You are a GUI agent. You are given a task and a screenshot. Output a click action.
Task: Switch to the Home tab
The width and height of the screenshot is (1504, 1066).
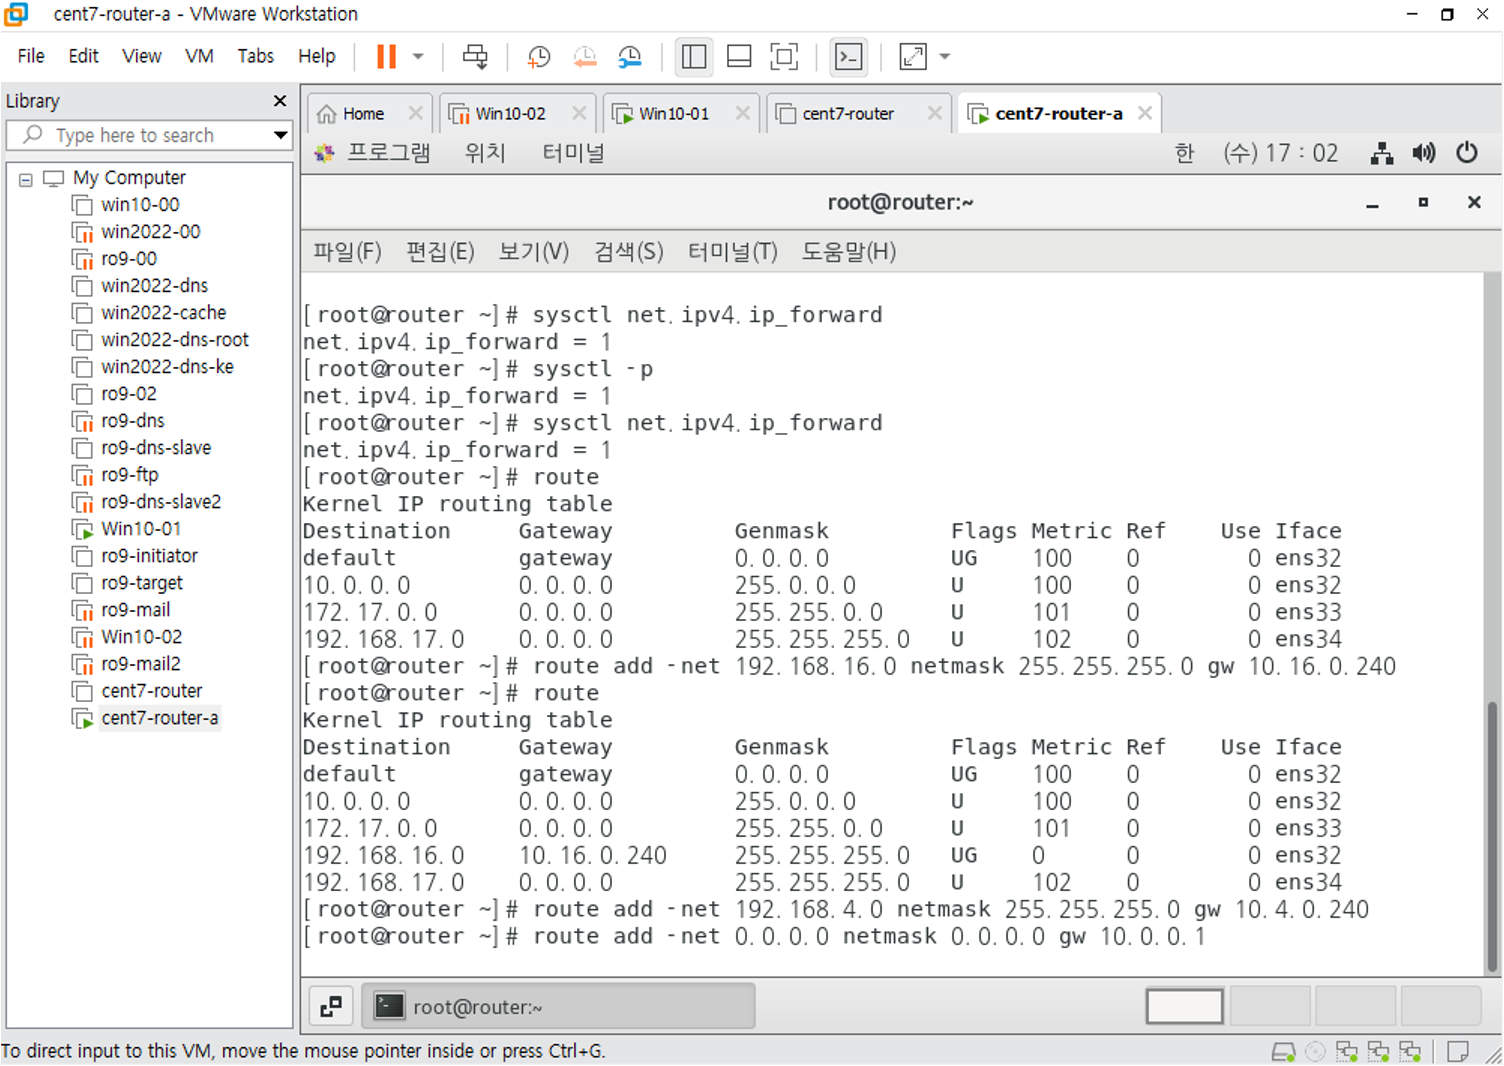tap(363, 114)
